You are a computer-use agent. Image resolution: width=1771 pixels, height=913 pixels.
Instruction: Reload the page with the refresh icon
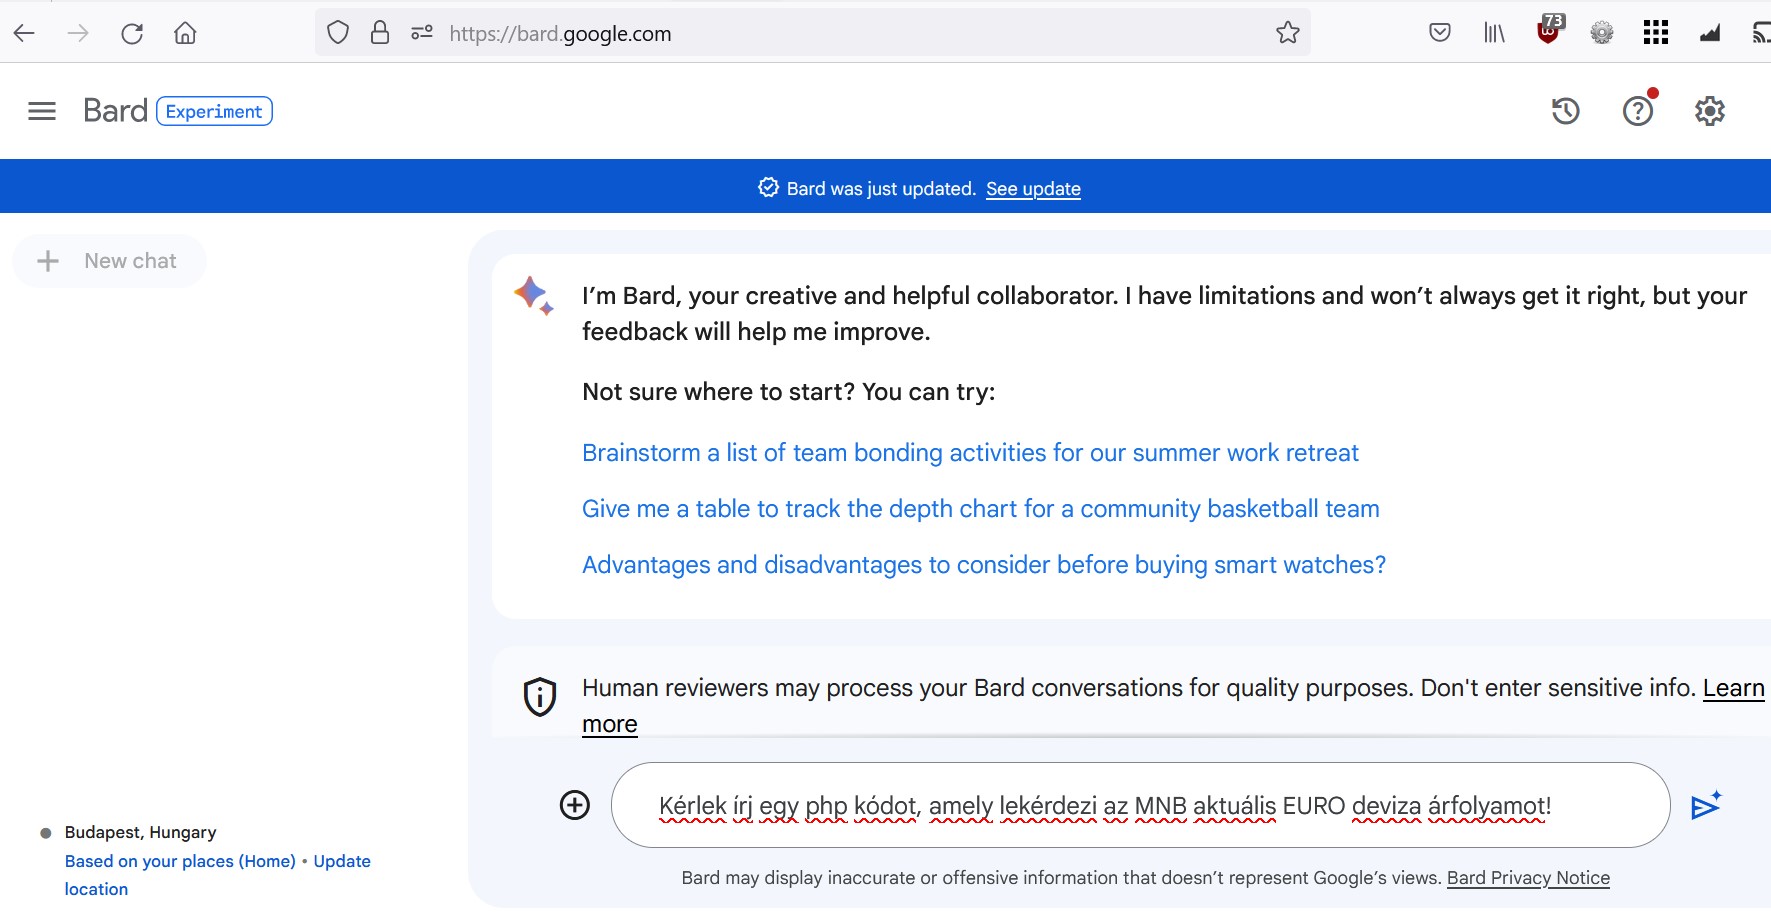click(132, 33)
